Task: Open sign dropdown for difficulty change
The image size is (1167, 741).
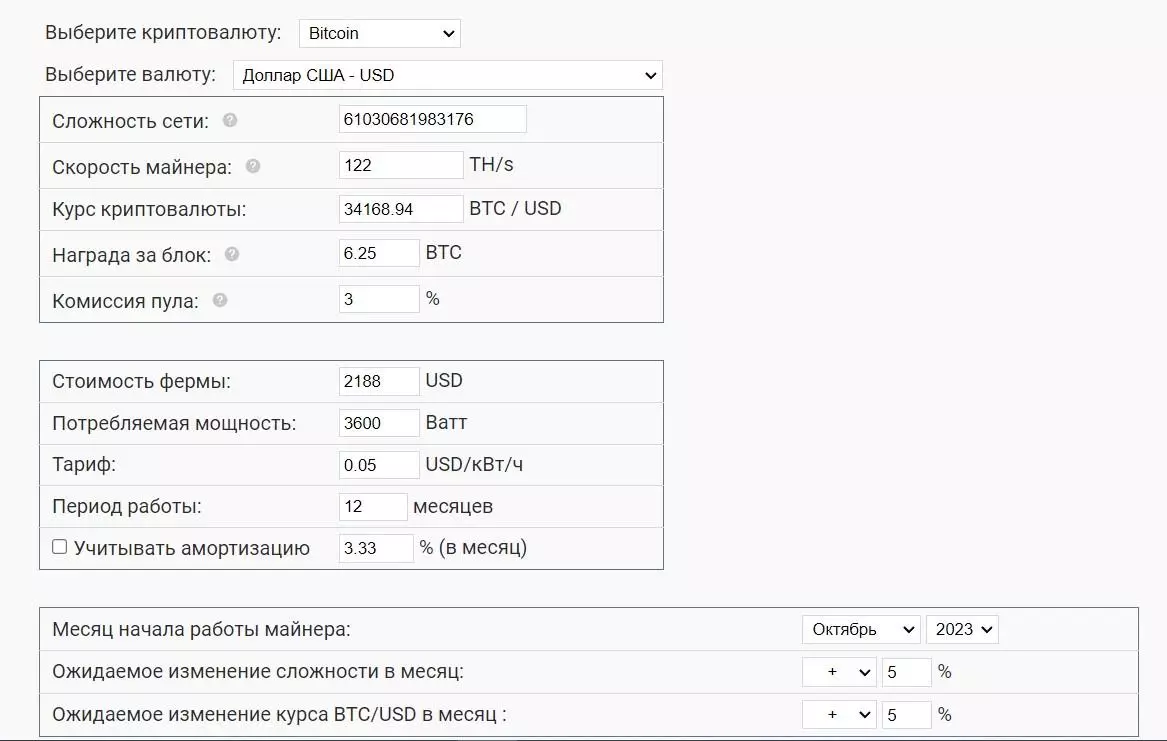Action: pos(839,672)
